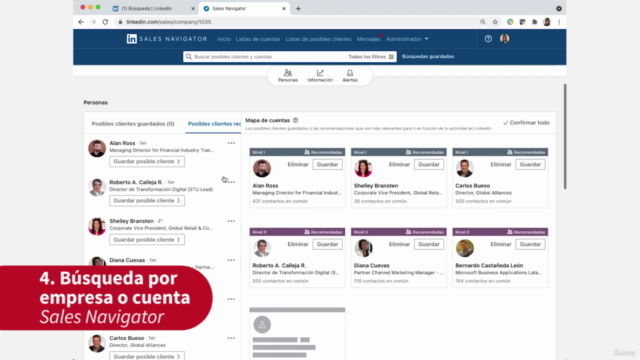Switch to Posibles clientes recomendados tab

click(214, 124)
